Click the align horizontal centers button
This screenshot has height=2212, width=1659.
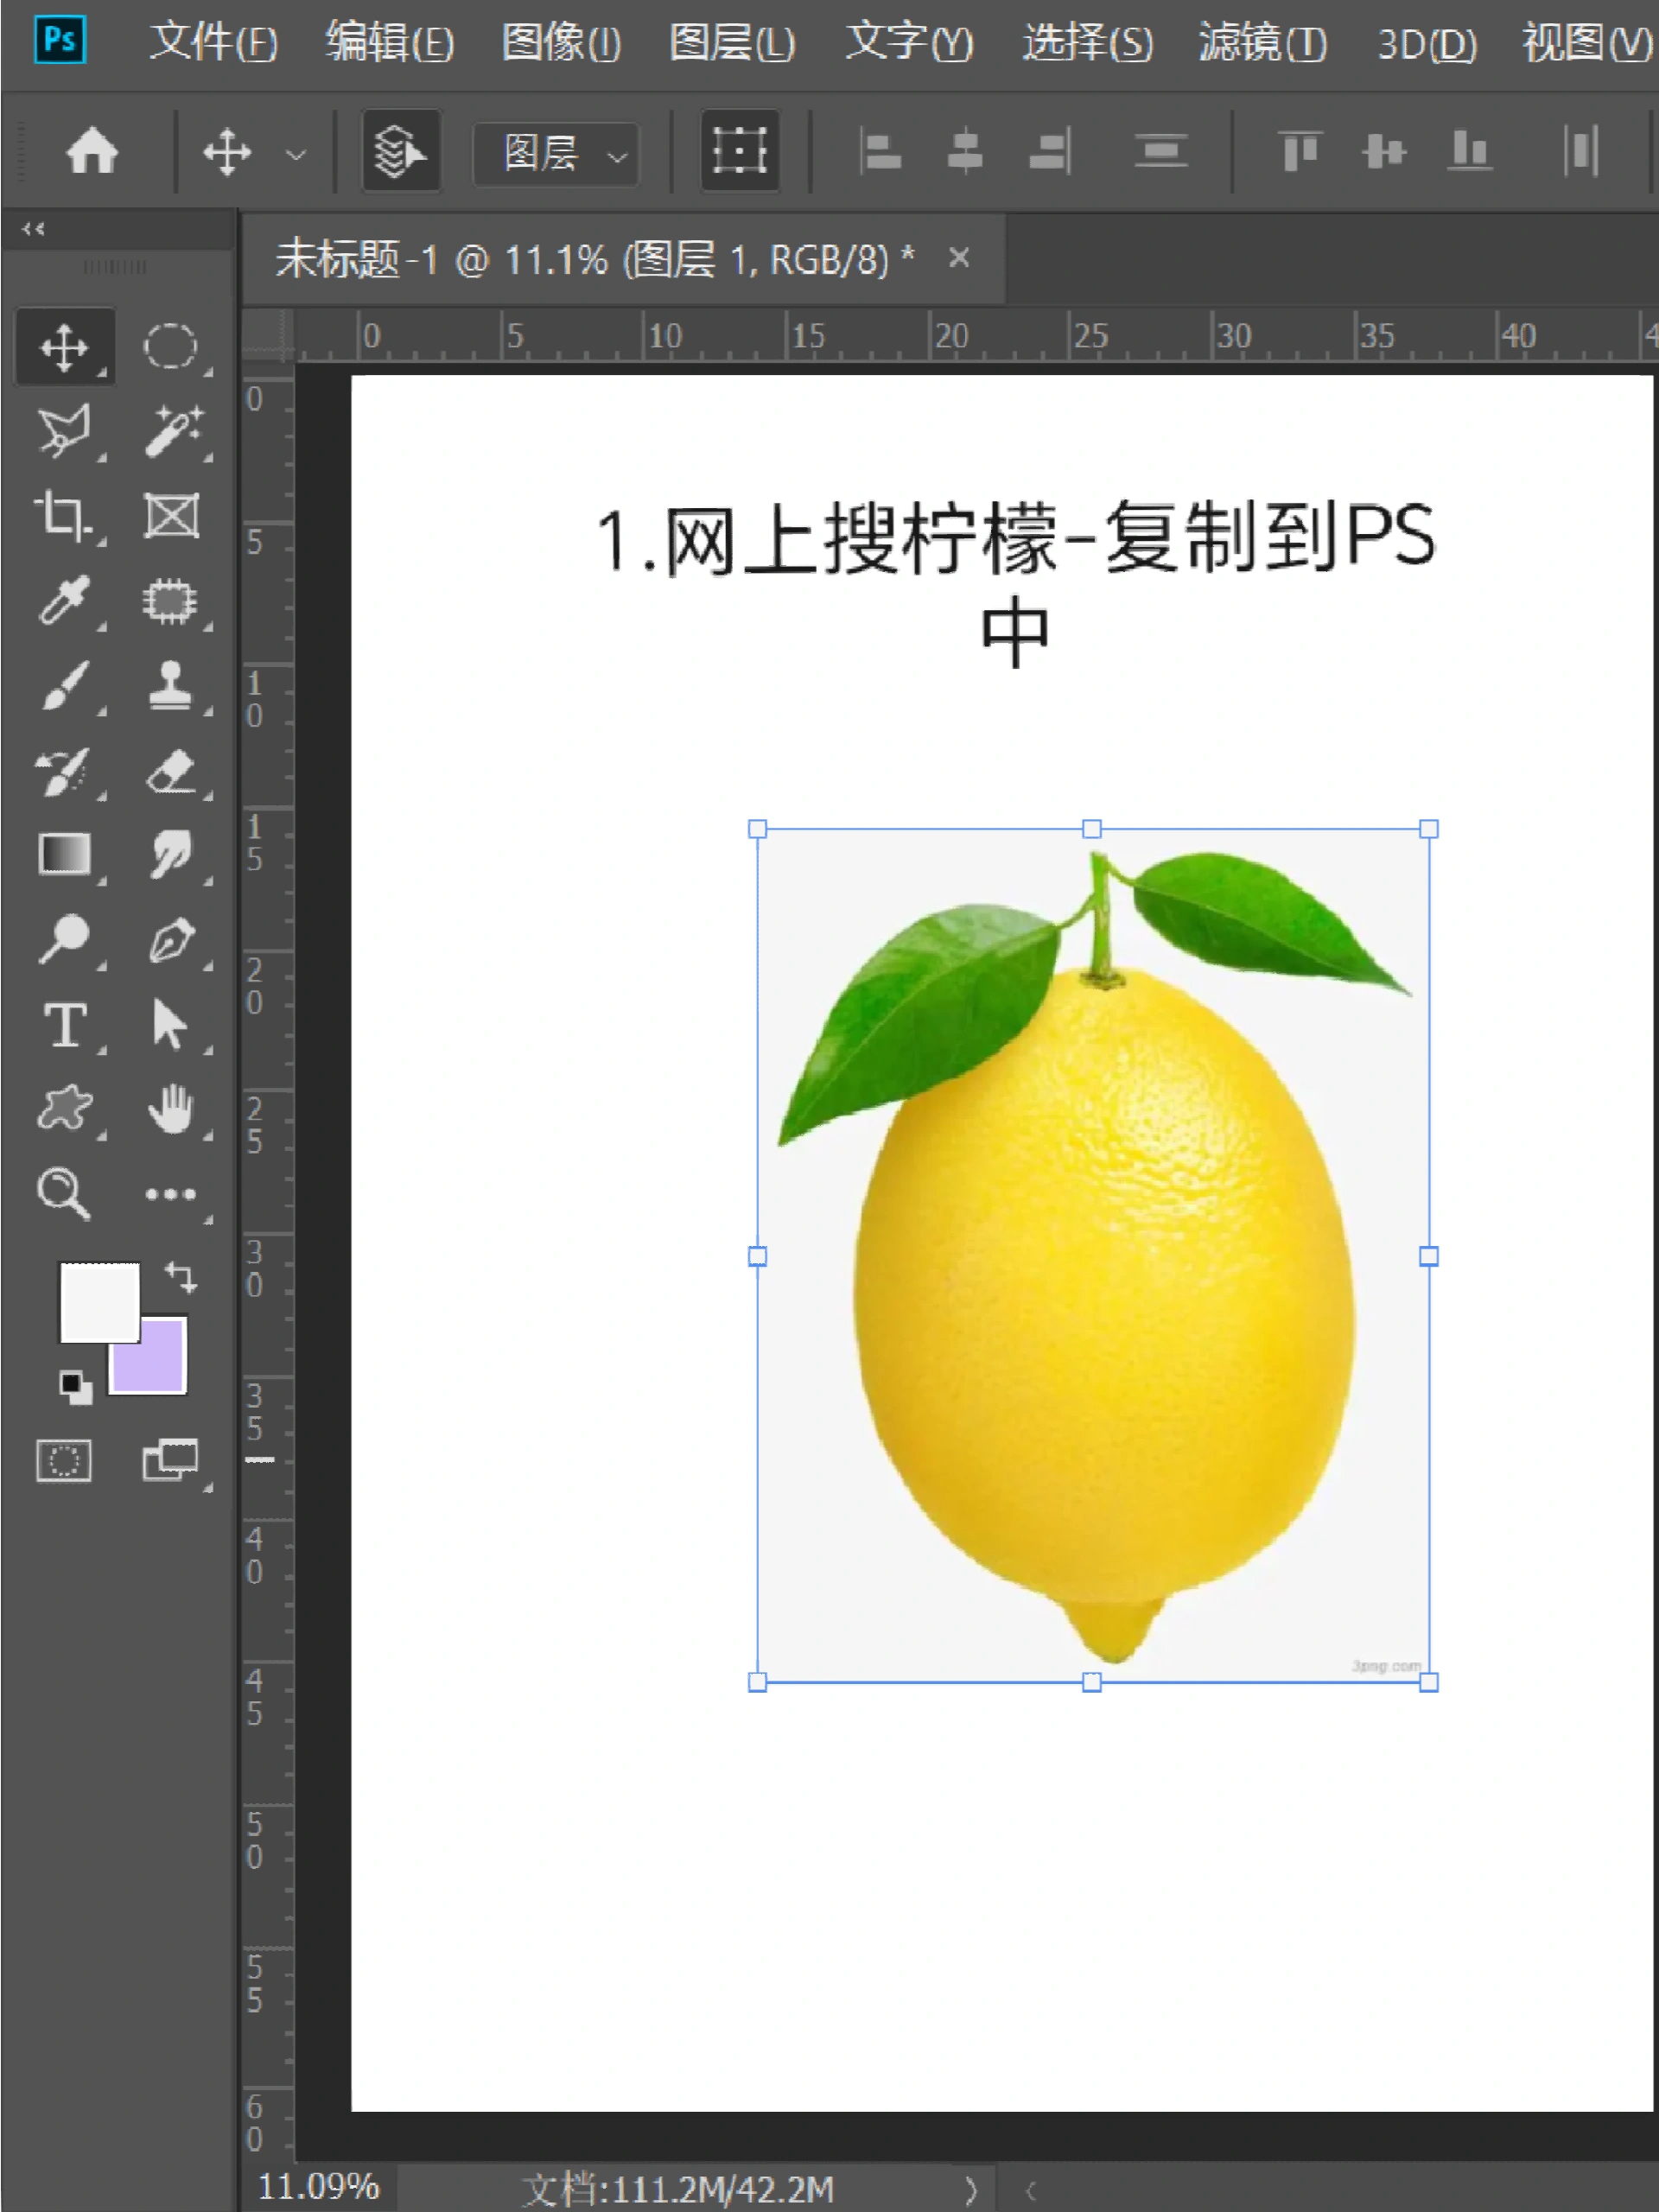(963, 152)
